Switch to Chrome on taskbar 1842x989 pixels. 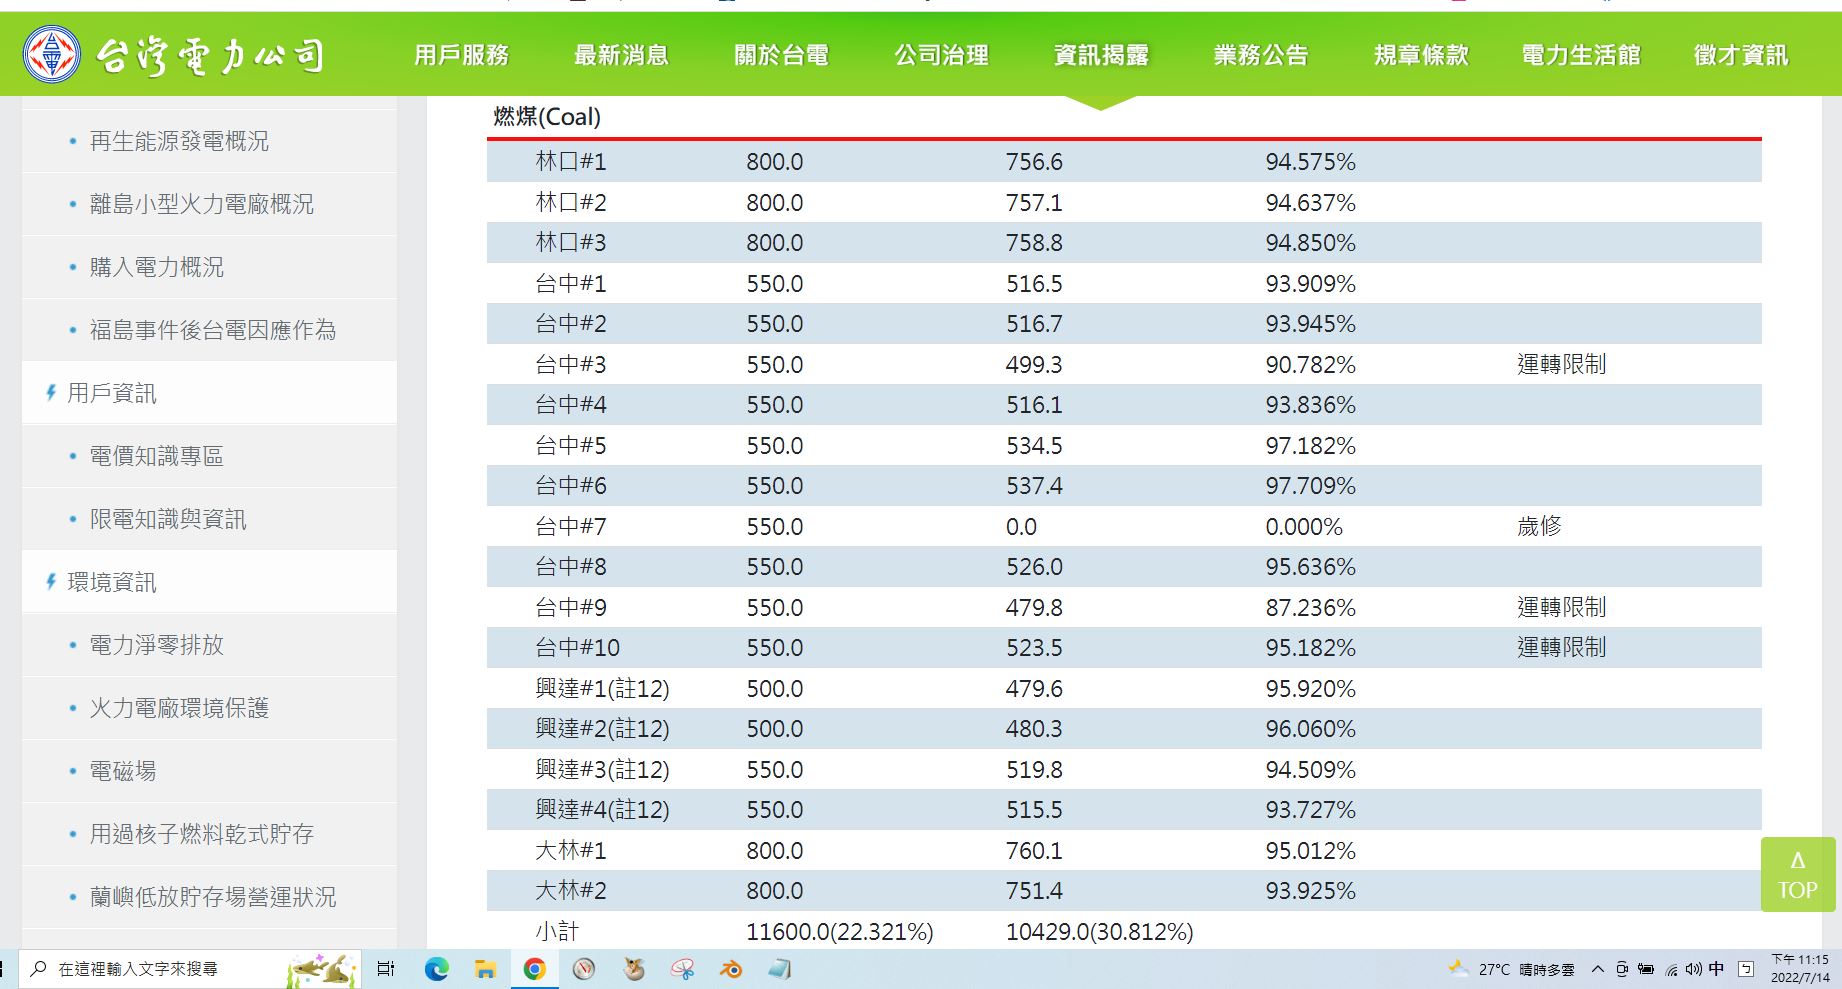pyautogui.click(x=535, y=969)
